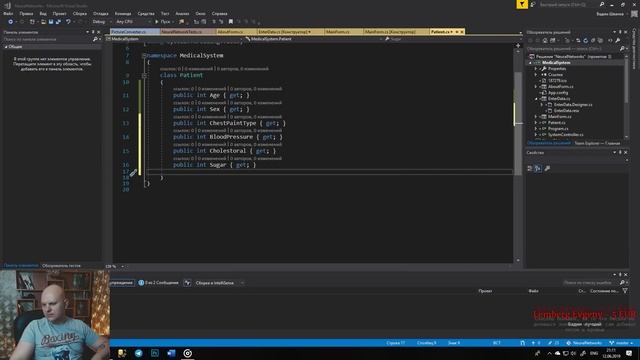
Task: Click the bookmark toolbar icon
Action: click(x=231, y=22)
